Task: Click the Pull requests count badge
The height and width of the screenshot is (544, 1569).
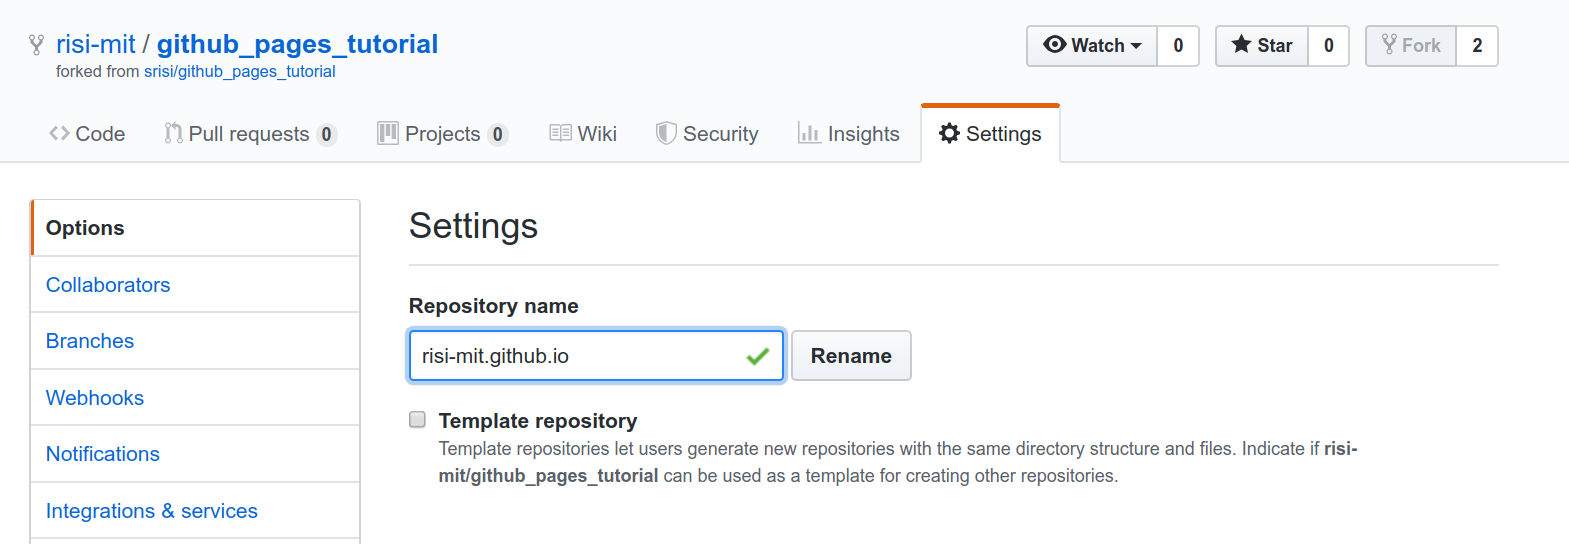Action: point(327,134)
